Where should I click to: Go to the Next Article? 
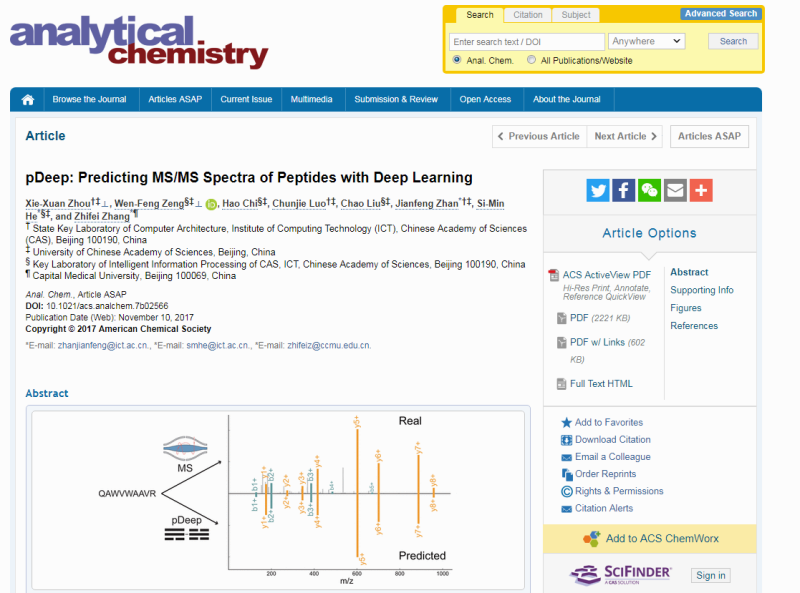[x=625, y=136]
